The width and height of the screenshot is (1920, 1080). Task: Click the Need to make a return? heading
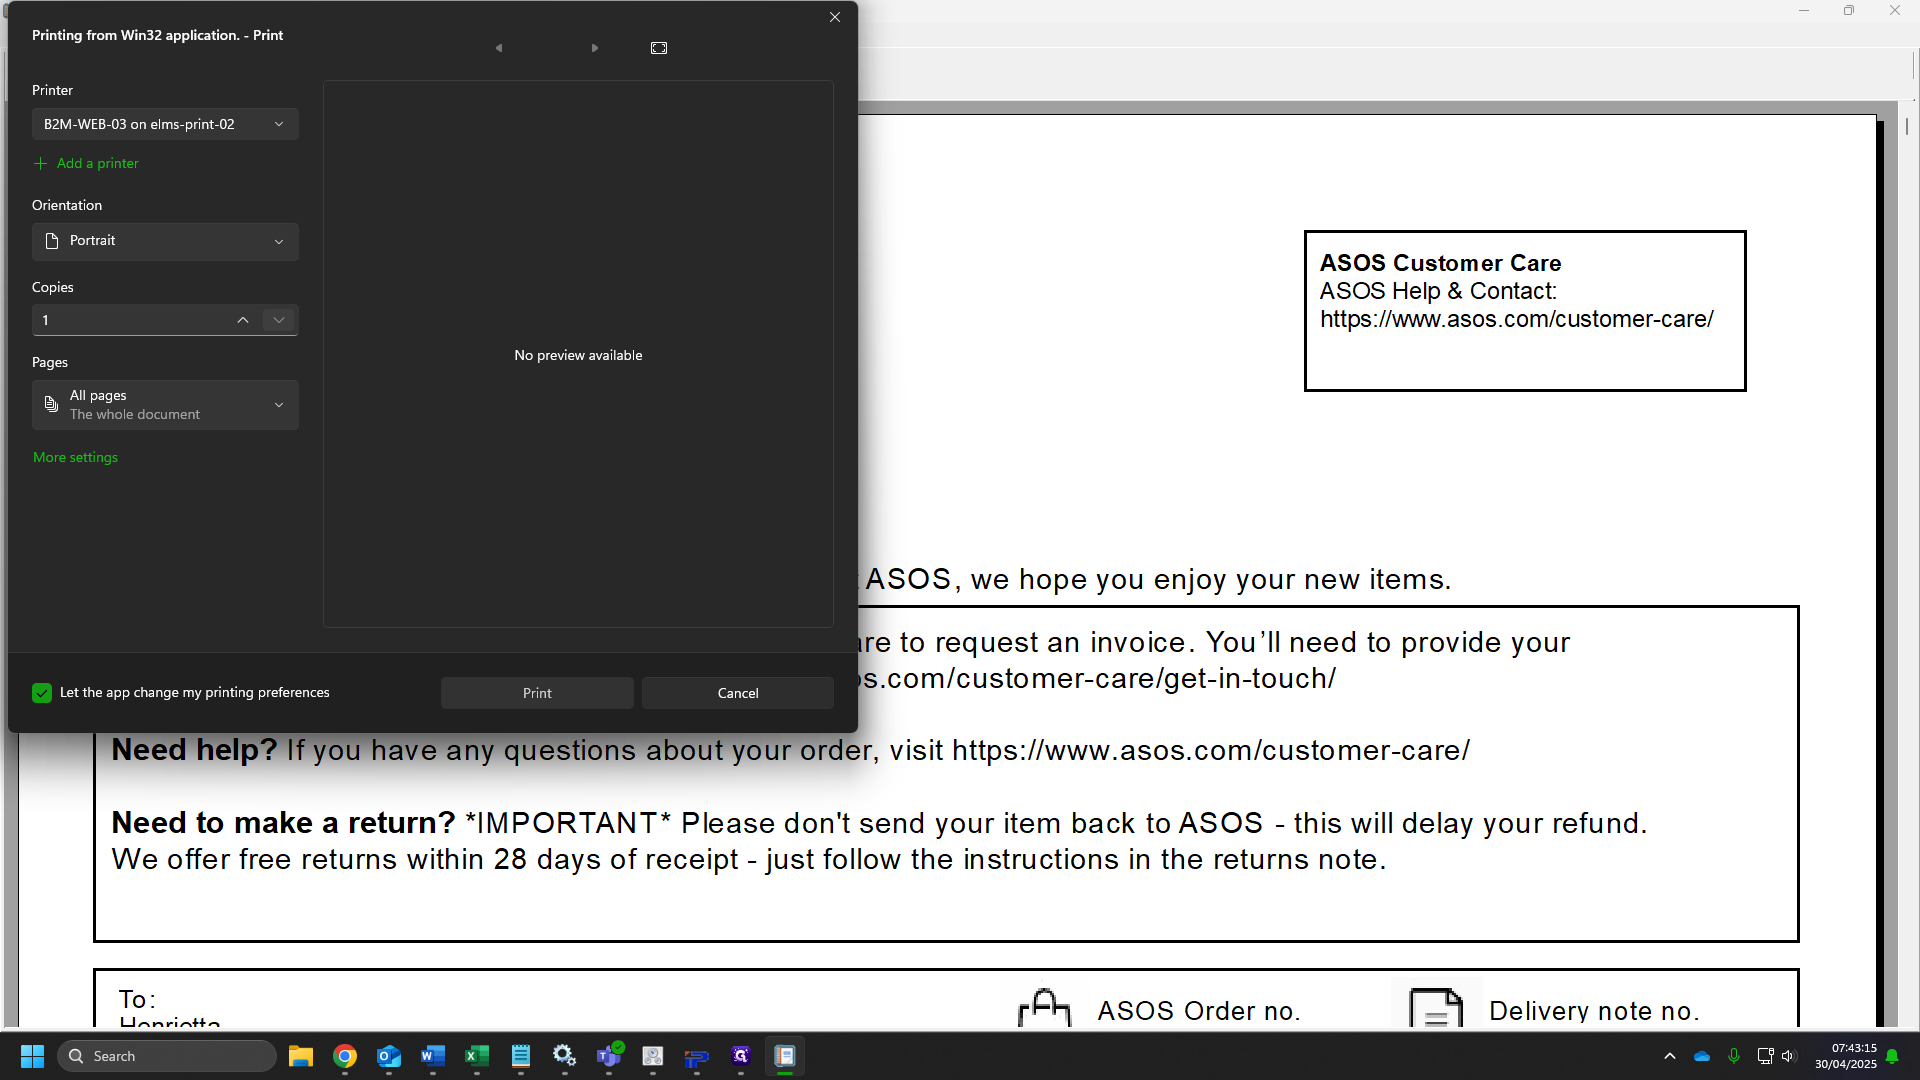pos(283,823)
